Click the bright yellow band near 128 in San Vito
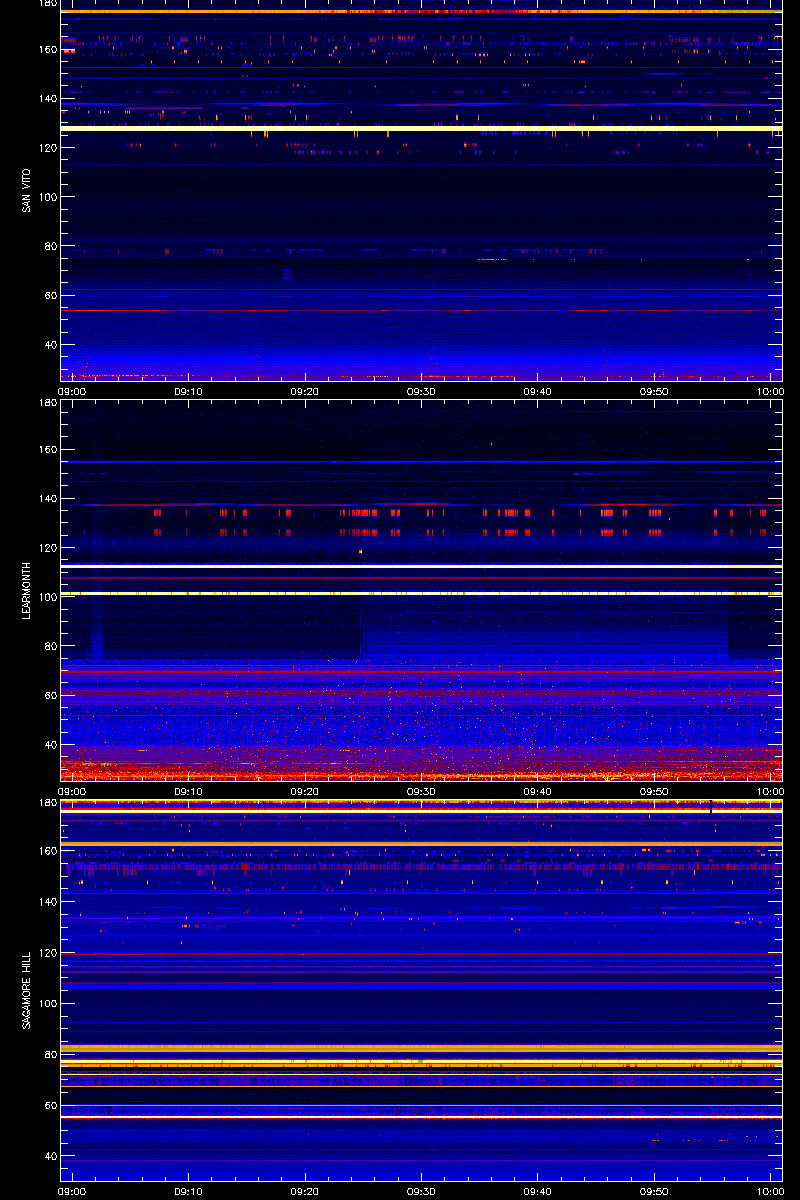The image size is (800, 1200). 421,129
